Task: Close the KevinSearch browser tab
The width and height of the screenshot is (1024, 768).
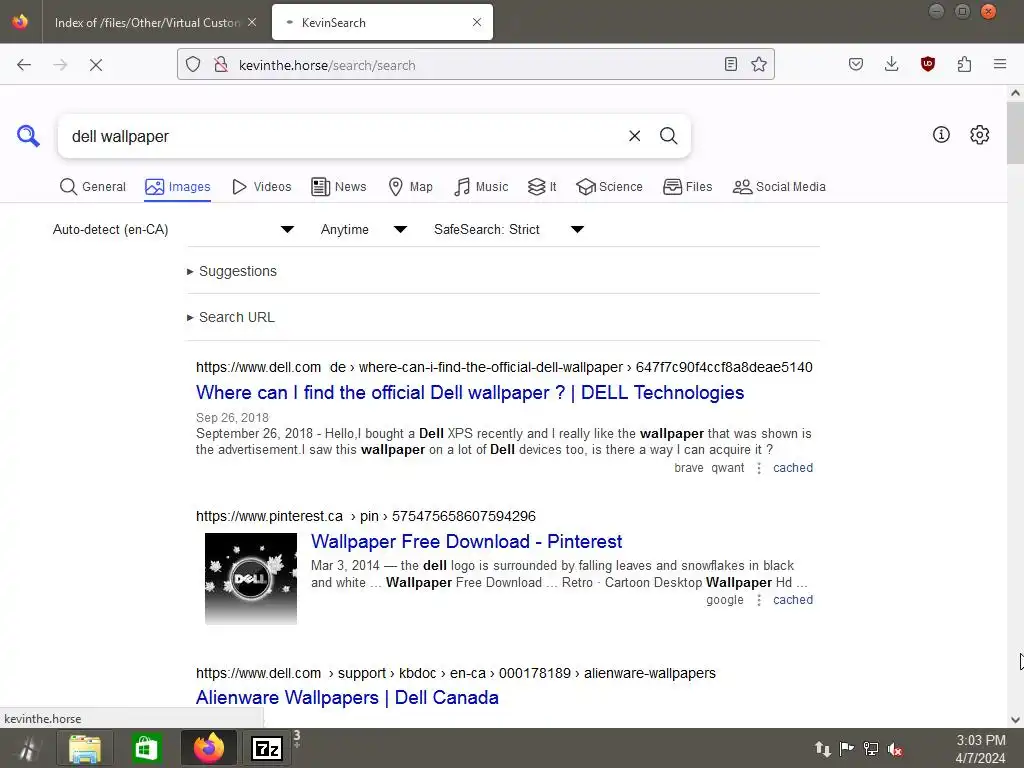Action: 477,22
